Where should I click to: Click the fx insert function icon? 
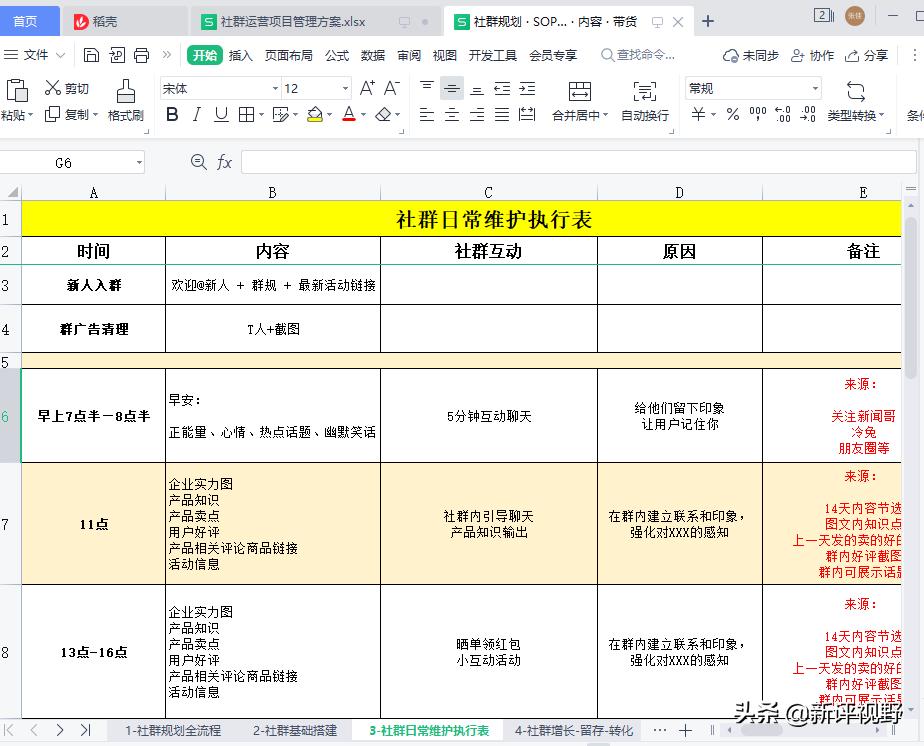pyautogui.click(x=225, y=161)
